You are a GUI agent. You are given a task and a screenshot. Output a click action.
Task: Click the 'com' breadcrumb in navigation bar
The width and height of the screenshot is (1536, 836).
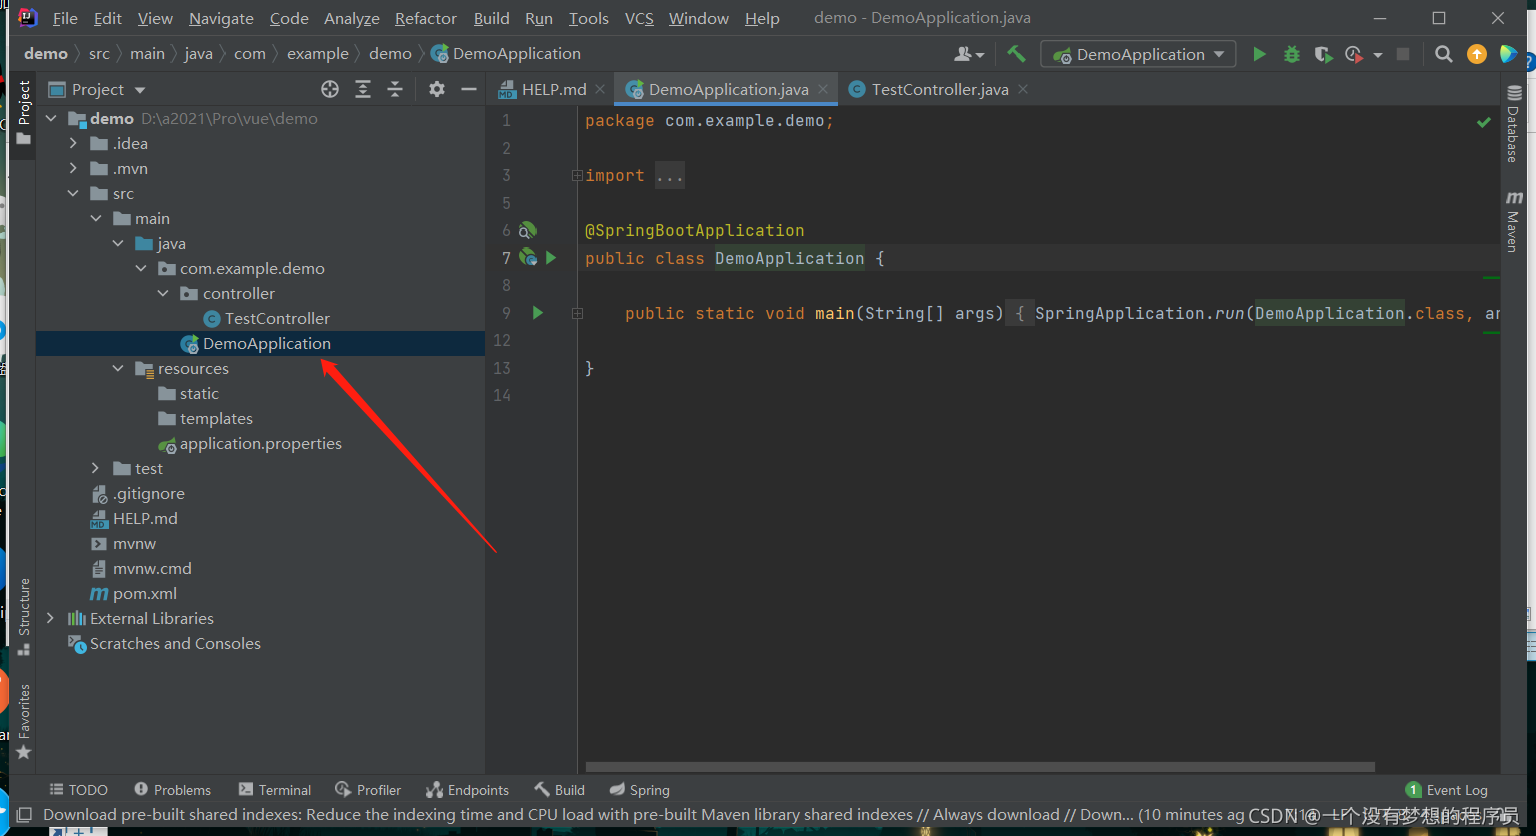pyautogui.click(x=250, y=54)
